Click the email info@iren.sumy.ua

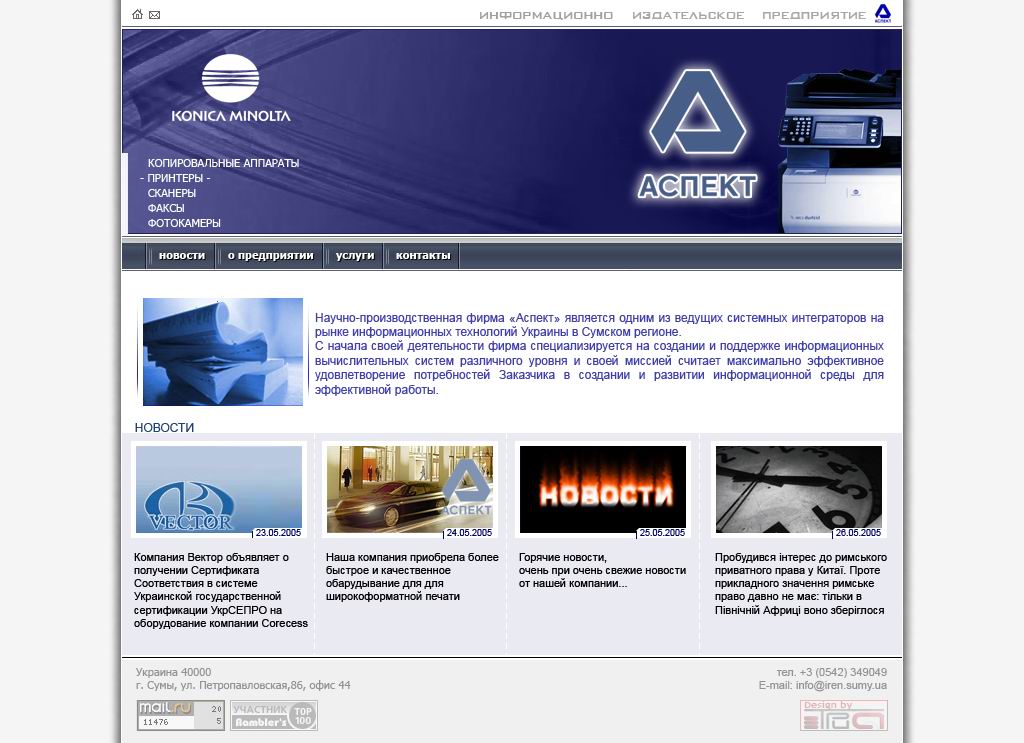pos(841,686)
